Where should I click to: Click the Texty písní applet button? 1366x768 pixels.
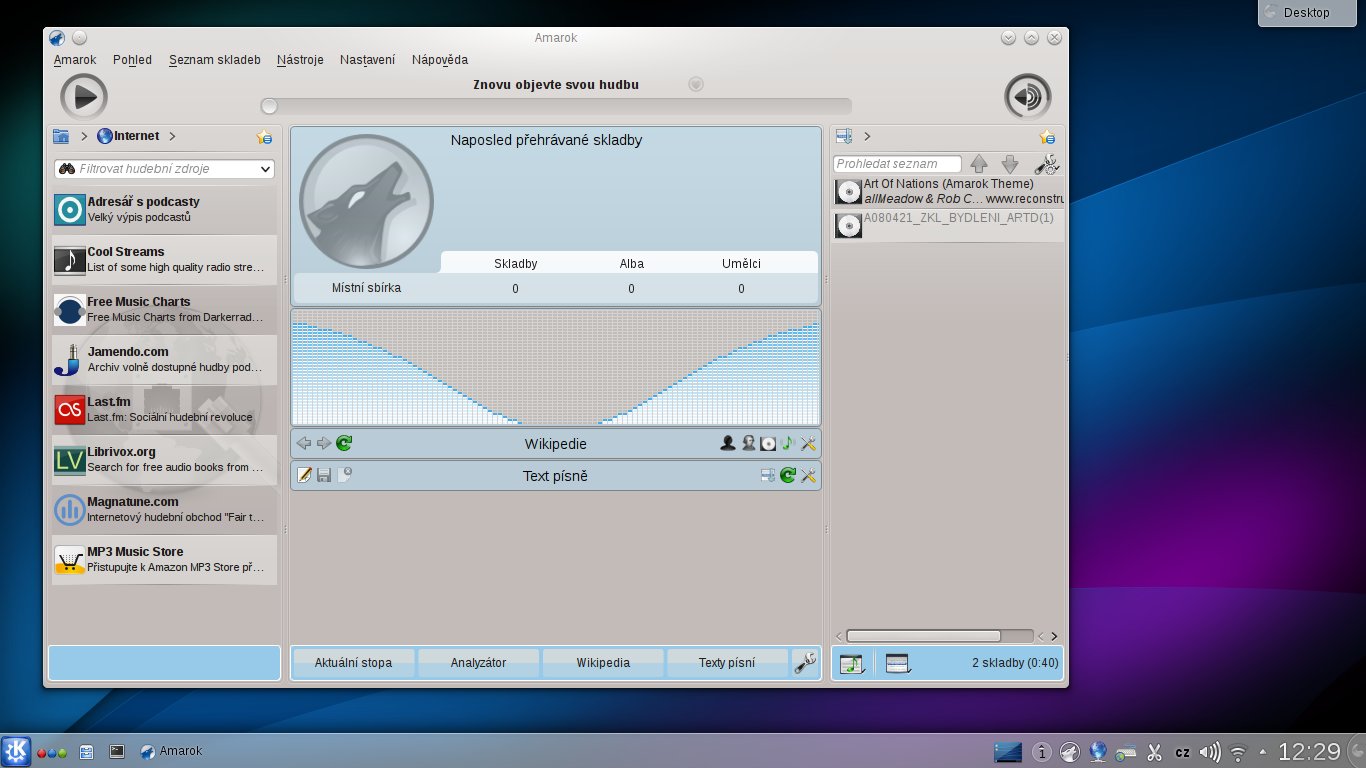[x=727, y=663]
